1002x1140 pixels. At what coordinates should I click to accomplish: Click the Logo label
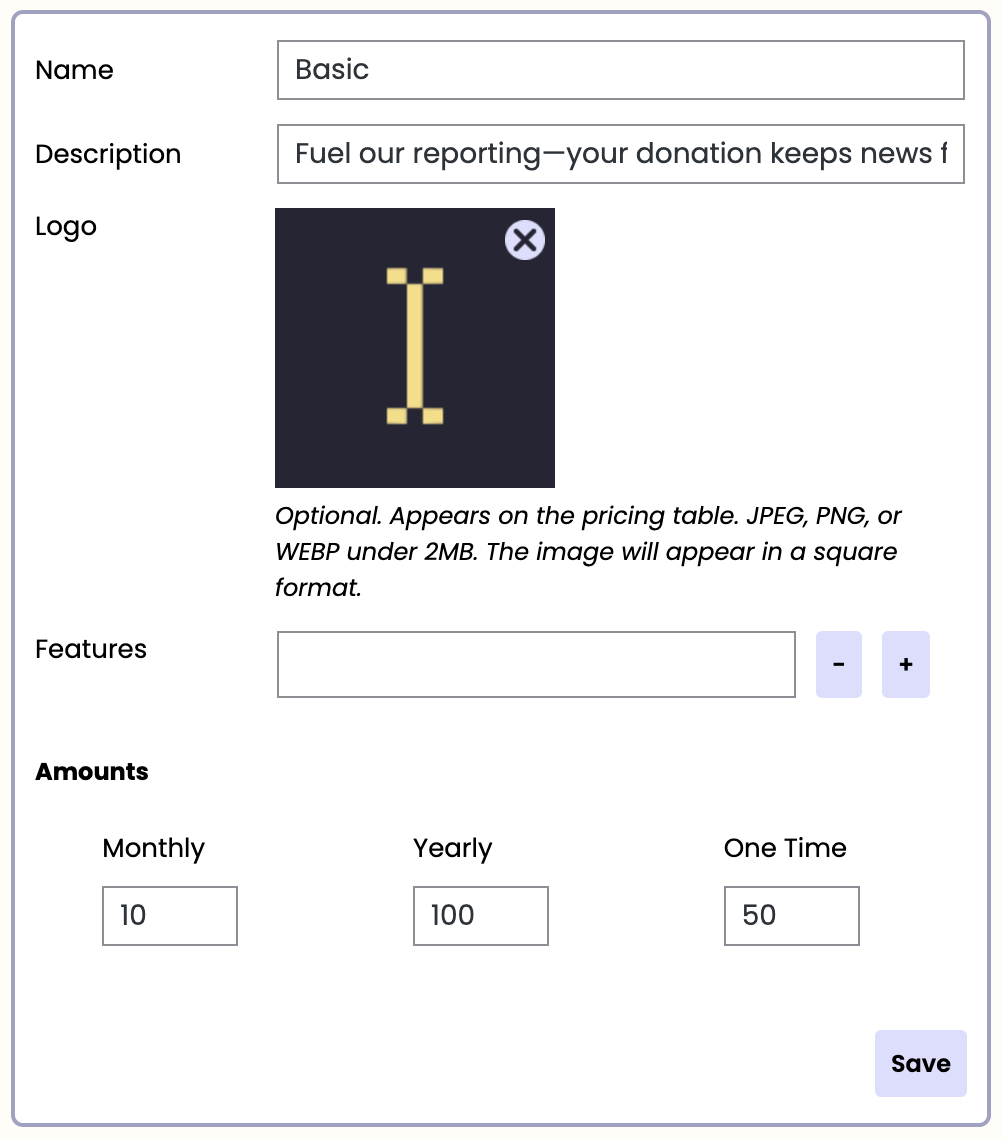tap(66, 226)
